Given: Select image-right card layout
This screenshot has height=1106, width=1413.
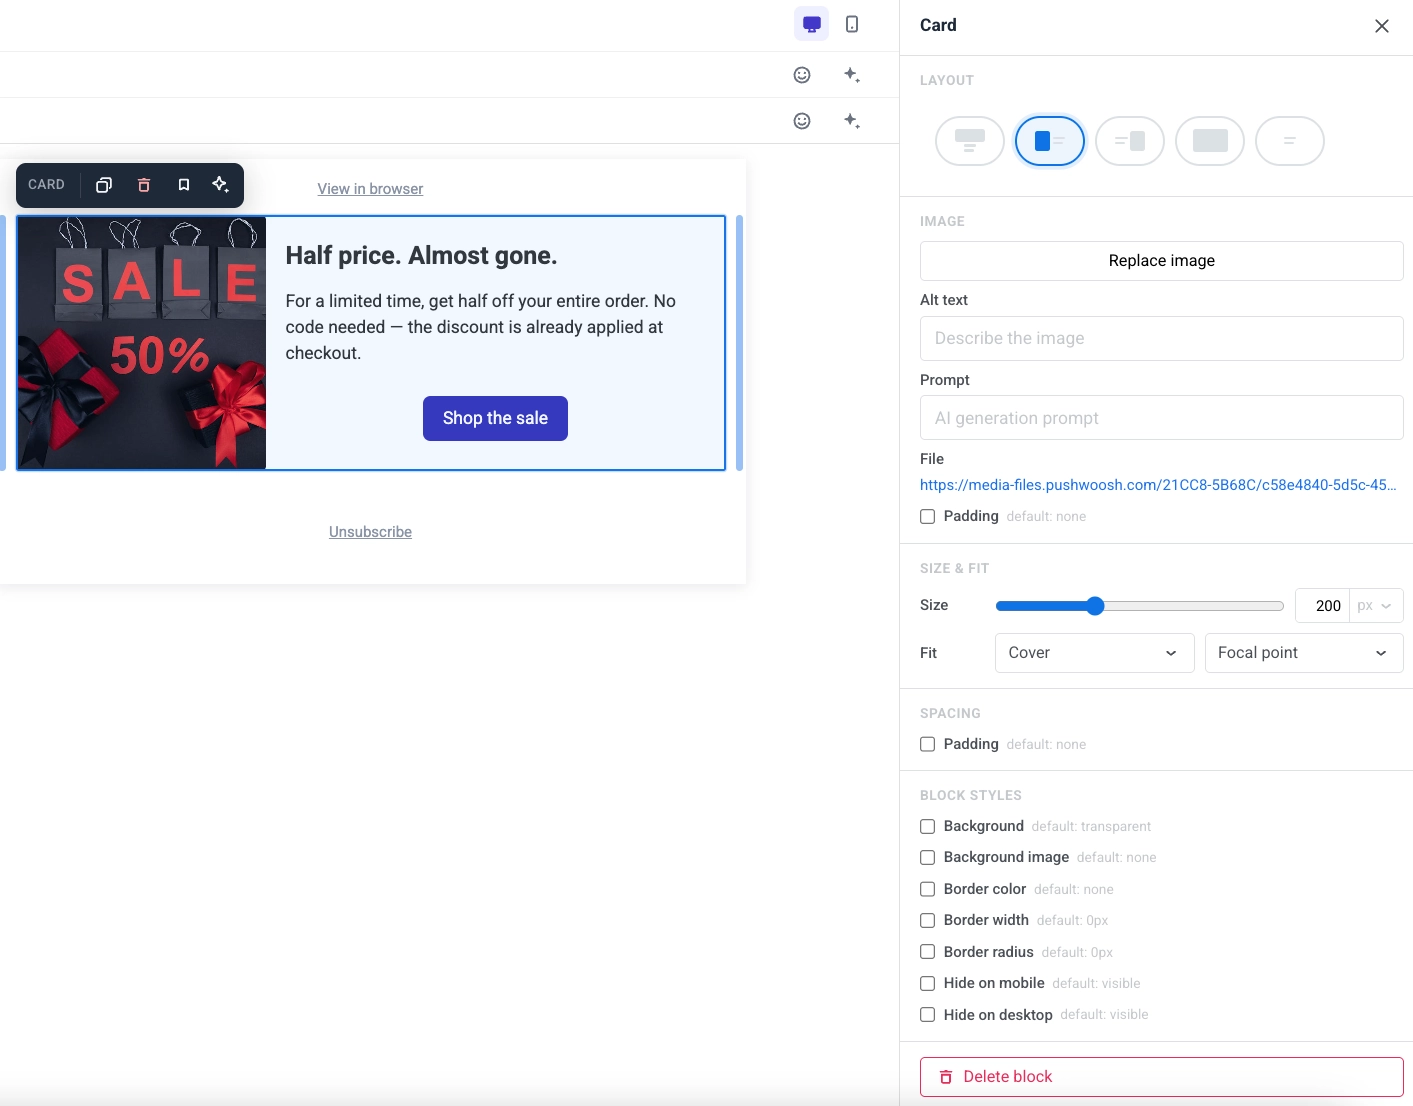Looking at the screenshot, I should click(x=1130, y=141).
